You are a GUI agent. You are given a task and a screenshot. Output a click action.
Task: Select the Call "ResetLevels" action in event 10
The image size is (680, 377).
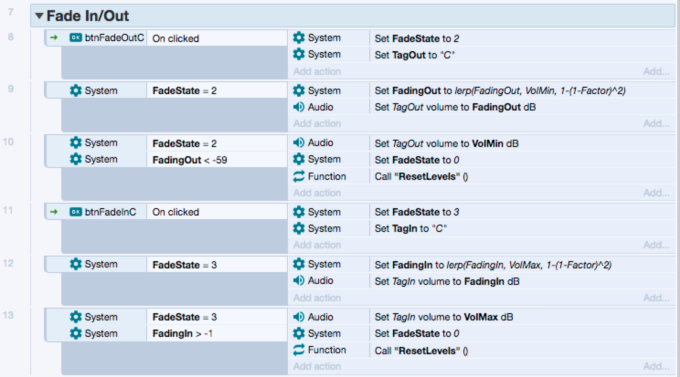(x=421, y=177)
